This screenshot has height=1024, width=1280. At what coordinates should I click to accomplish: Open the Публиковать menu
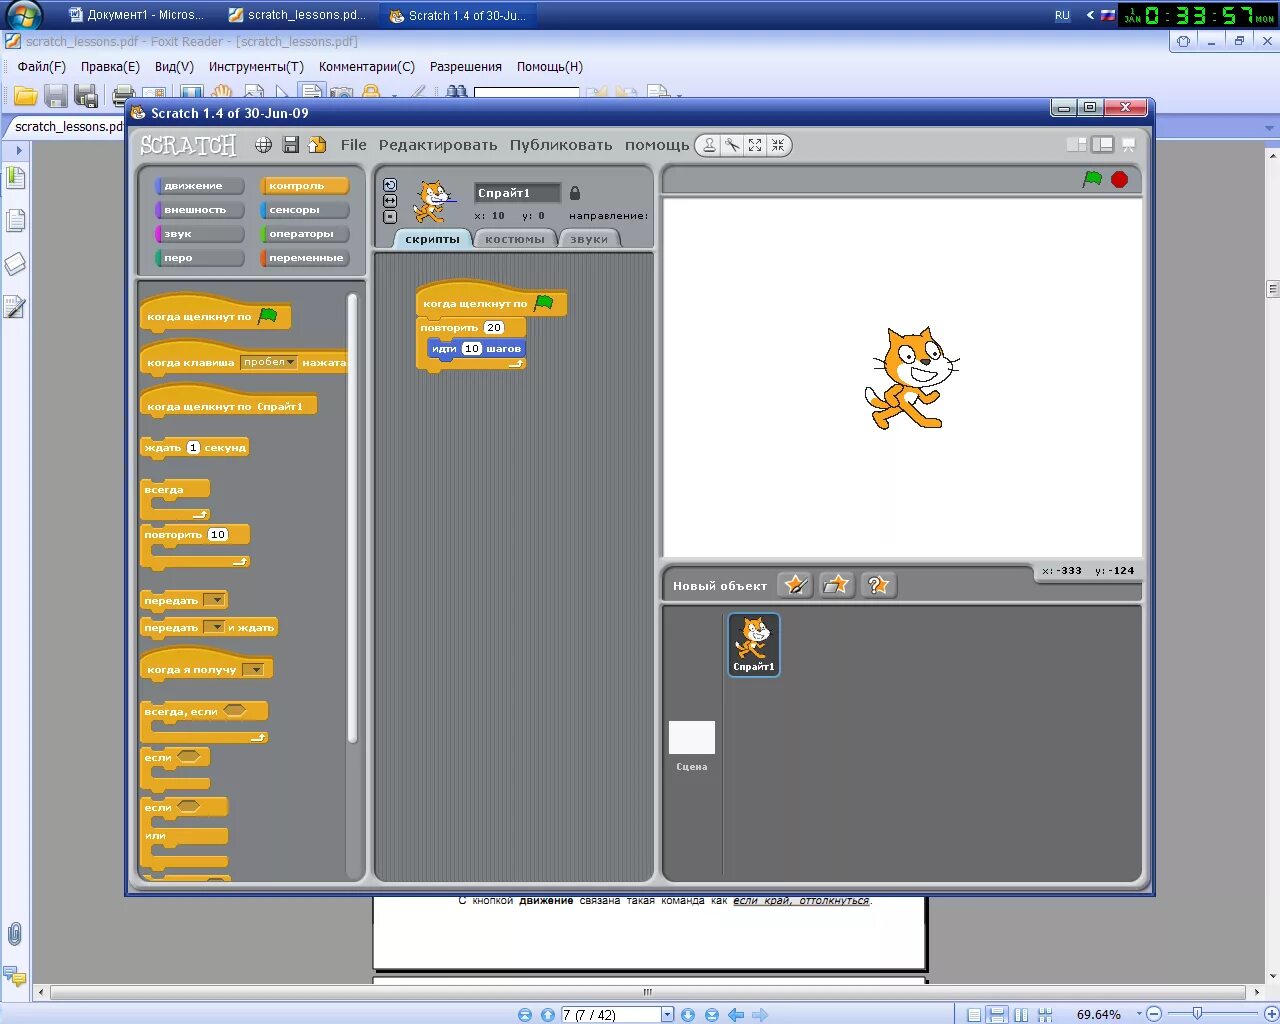561,145
